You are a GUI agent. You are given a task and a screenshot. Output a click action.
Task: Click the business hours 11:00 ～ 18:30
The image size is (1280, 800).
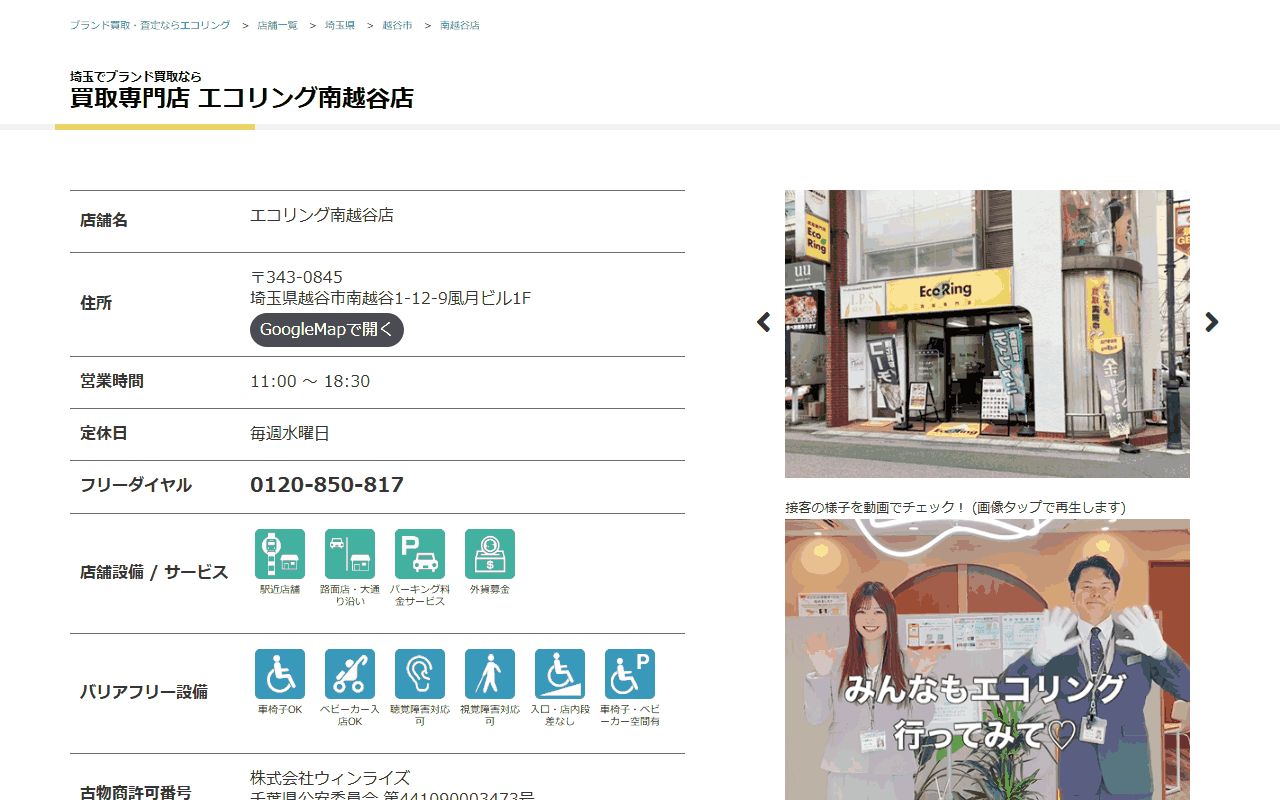310,381
